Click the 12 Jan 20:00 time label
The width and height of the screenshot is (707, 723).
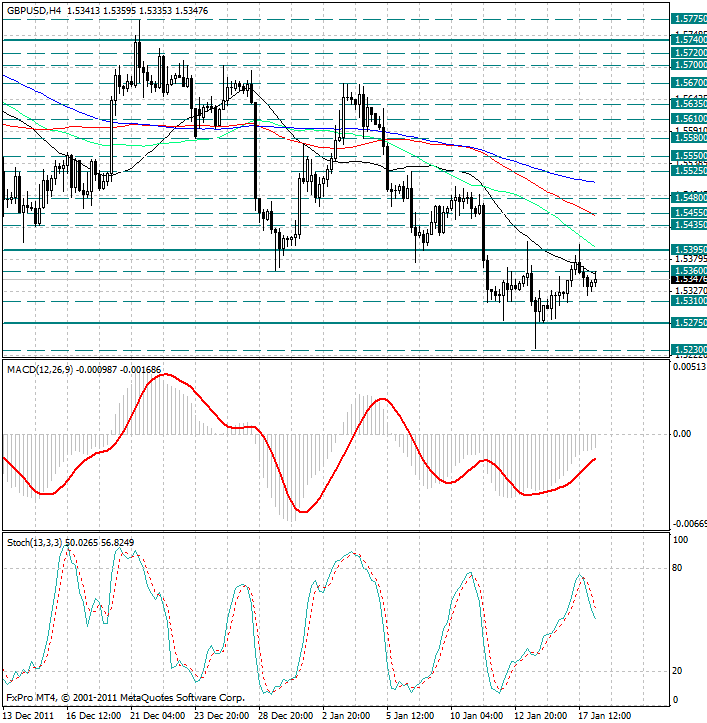click(541, 716)
